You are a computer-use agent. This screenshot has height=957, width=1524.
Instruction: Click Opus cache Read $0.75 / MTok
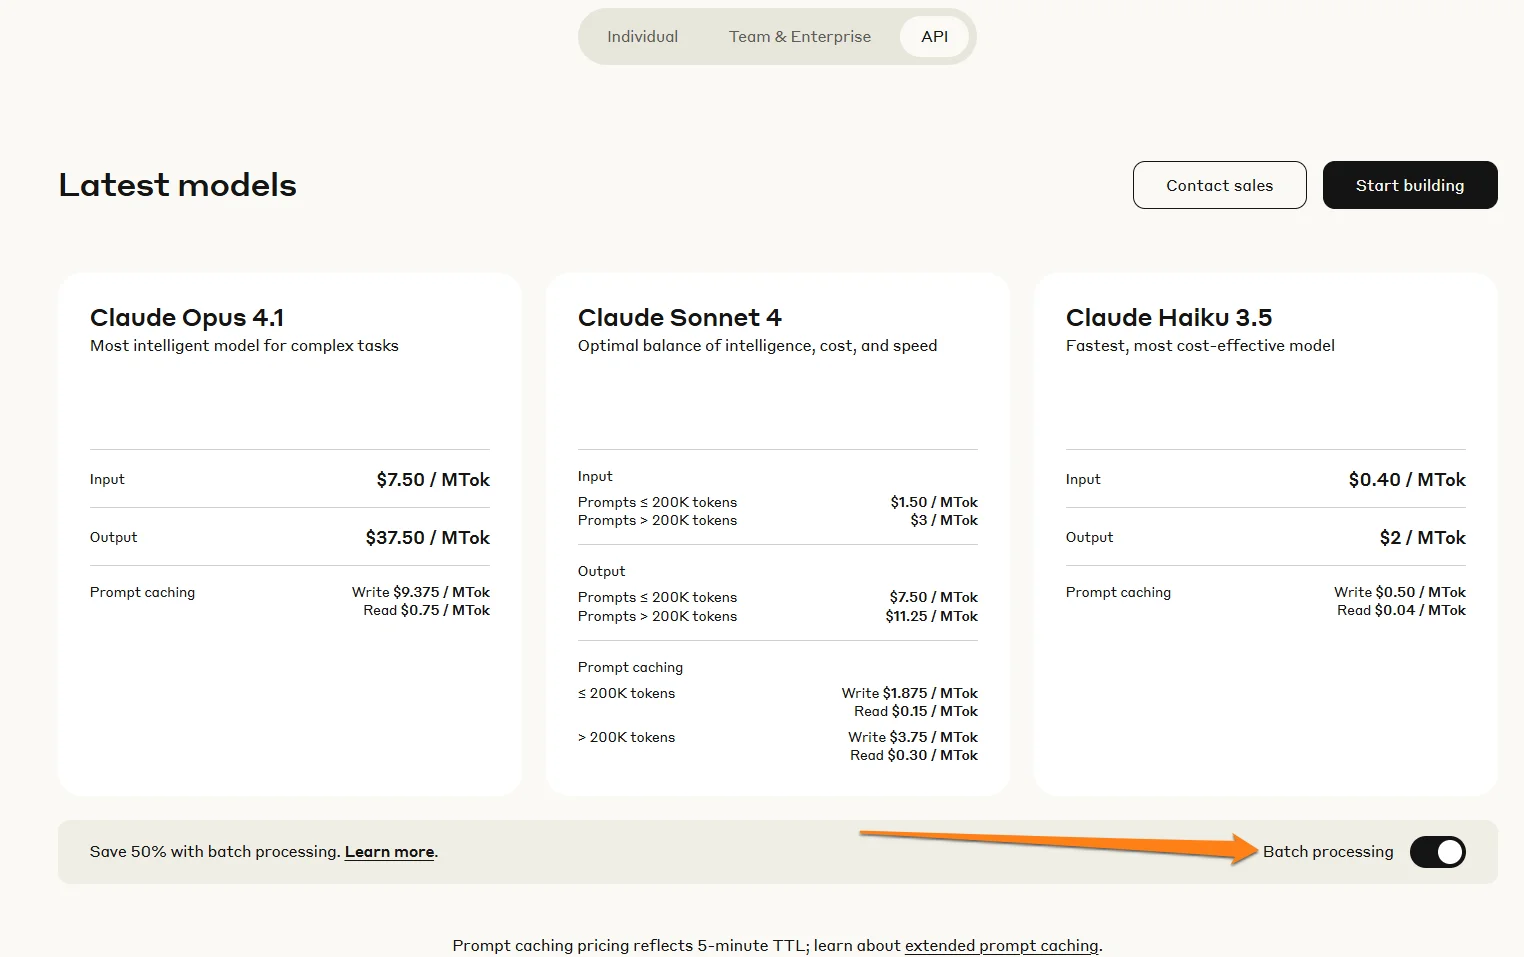point(427,610)
